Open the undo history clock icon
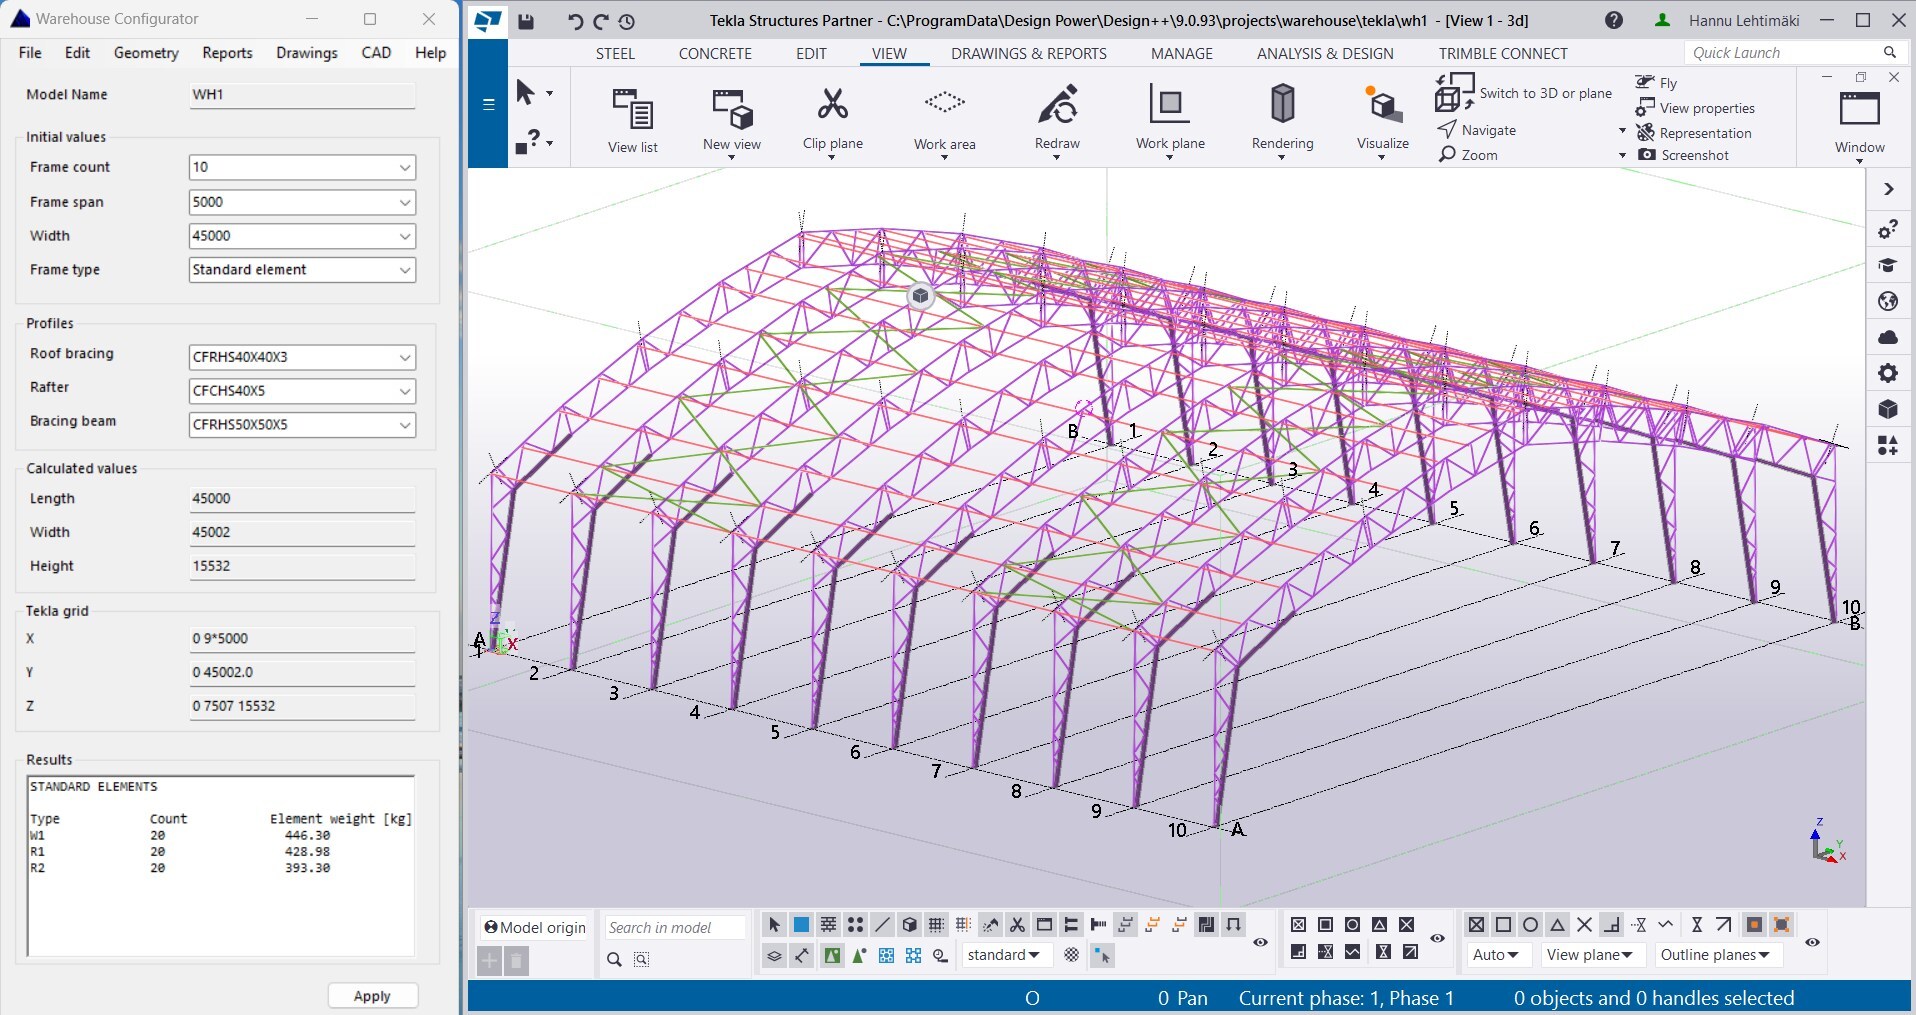Screen dimensions: 1916x1015 tap(626, 21)
